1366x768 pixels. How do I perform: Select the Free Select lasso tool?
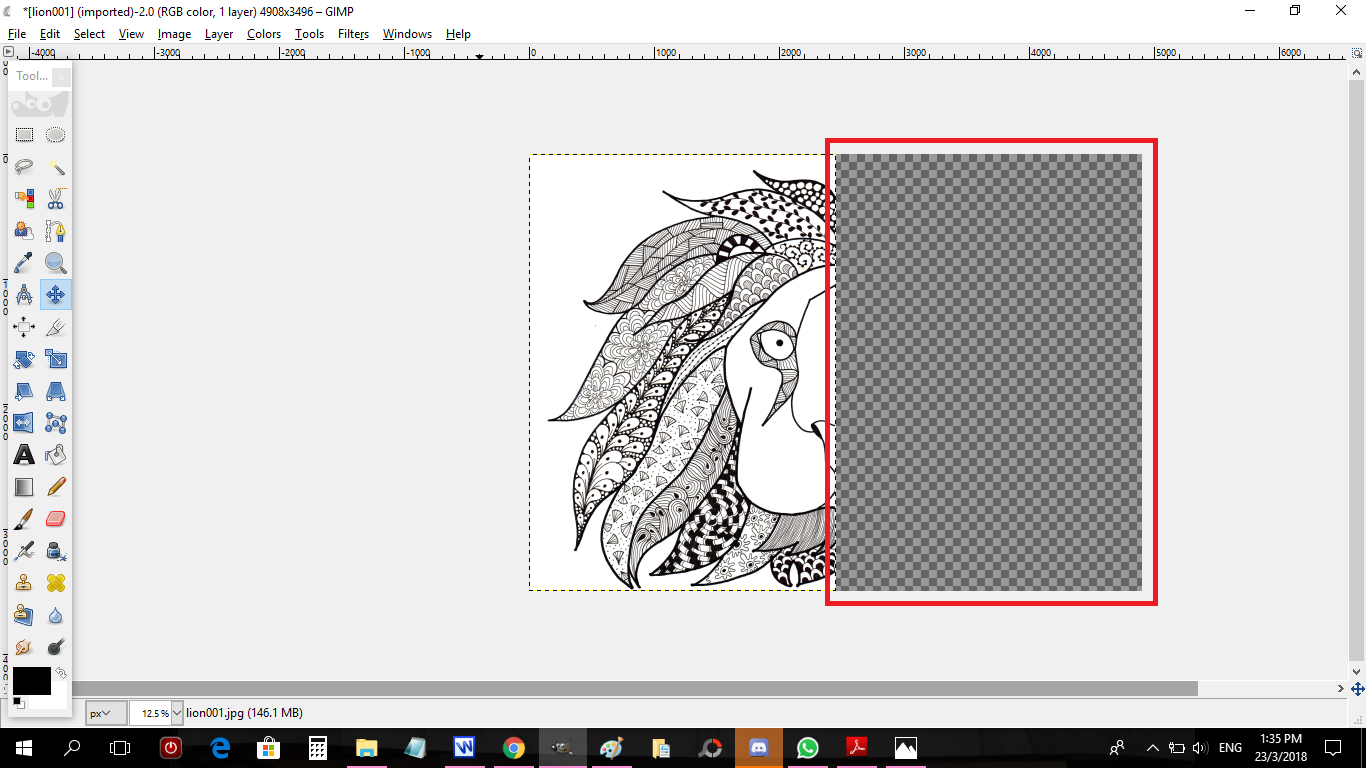(24, 167)
